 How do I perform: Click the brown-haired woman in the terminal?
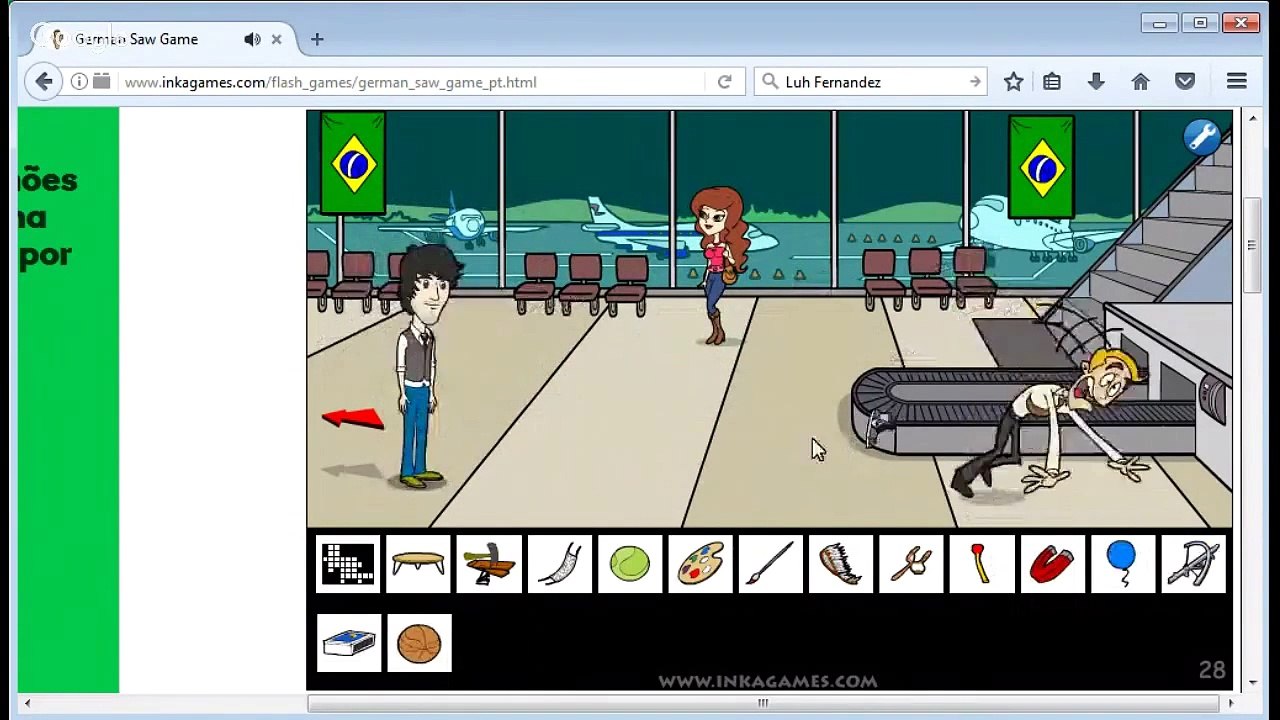coord(720,264)
